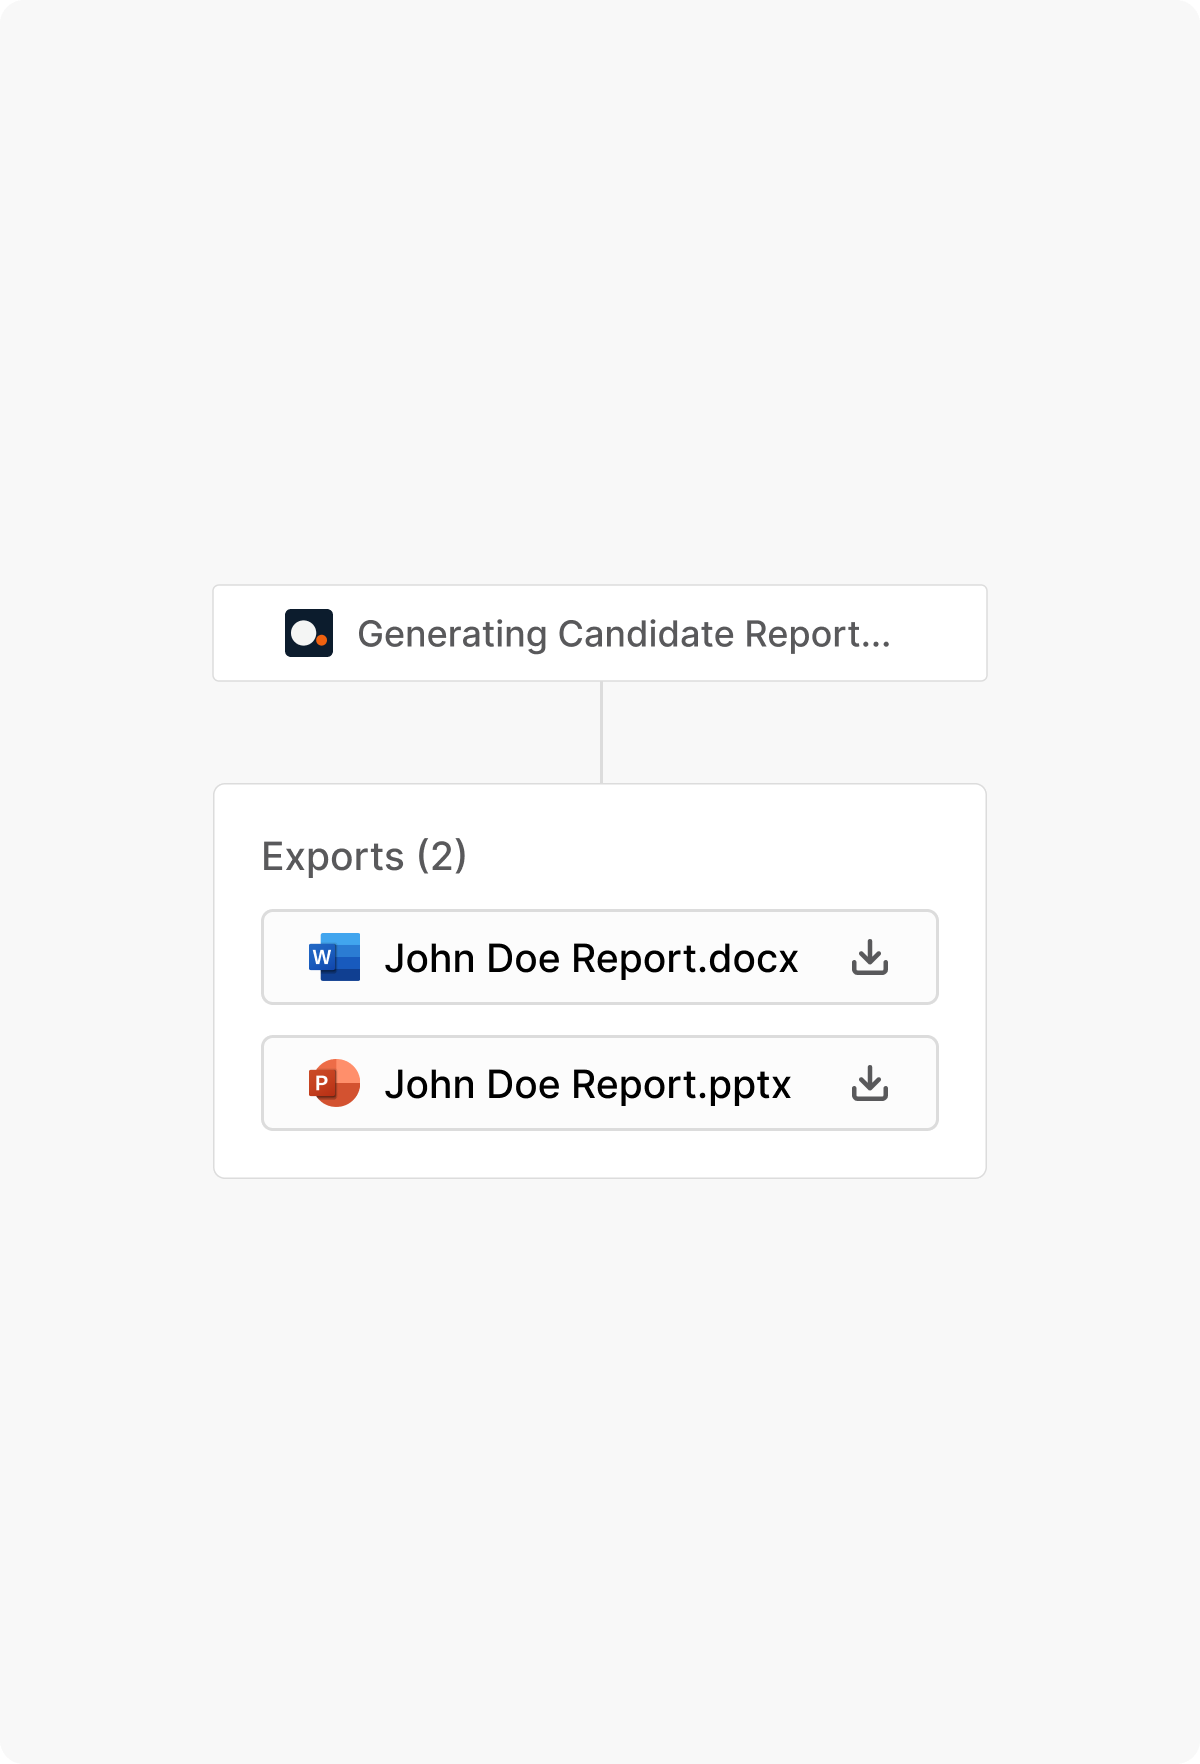This screenshot has height=1764, width=1200.
Task: Collapse the Generating Candidate Report card
Action: (x=600, y=633)
